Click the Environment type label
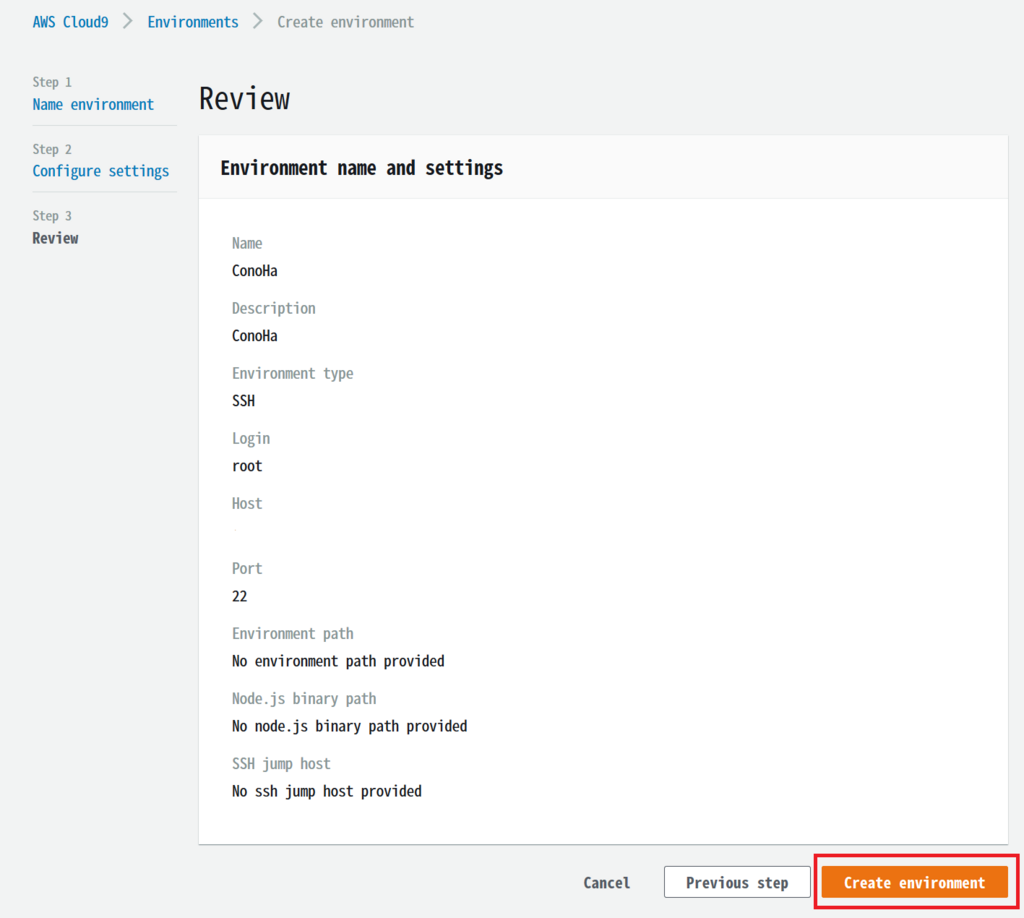The height and width of the screenshot is (918, 1024). [293, 373]
